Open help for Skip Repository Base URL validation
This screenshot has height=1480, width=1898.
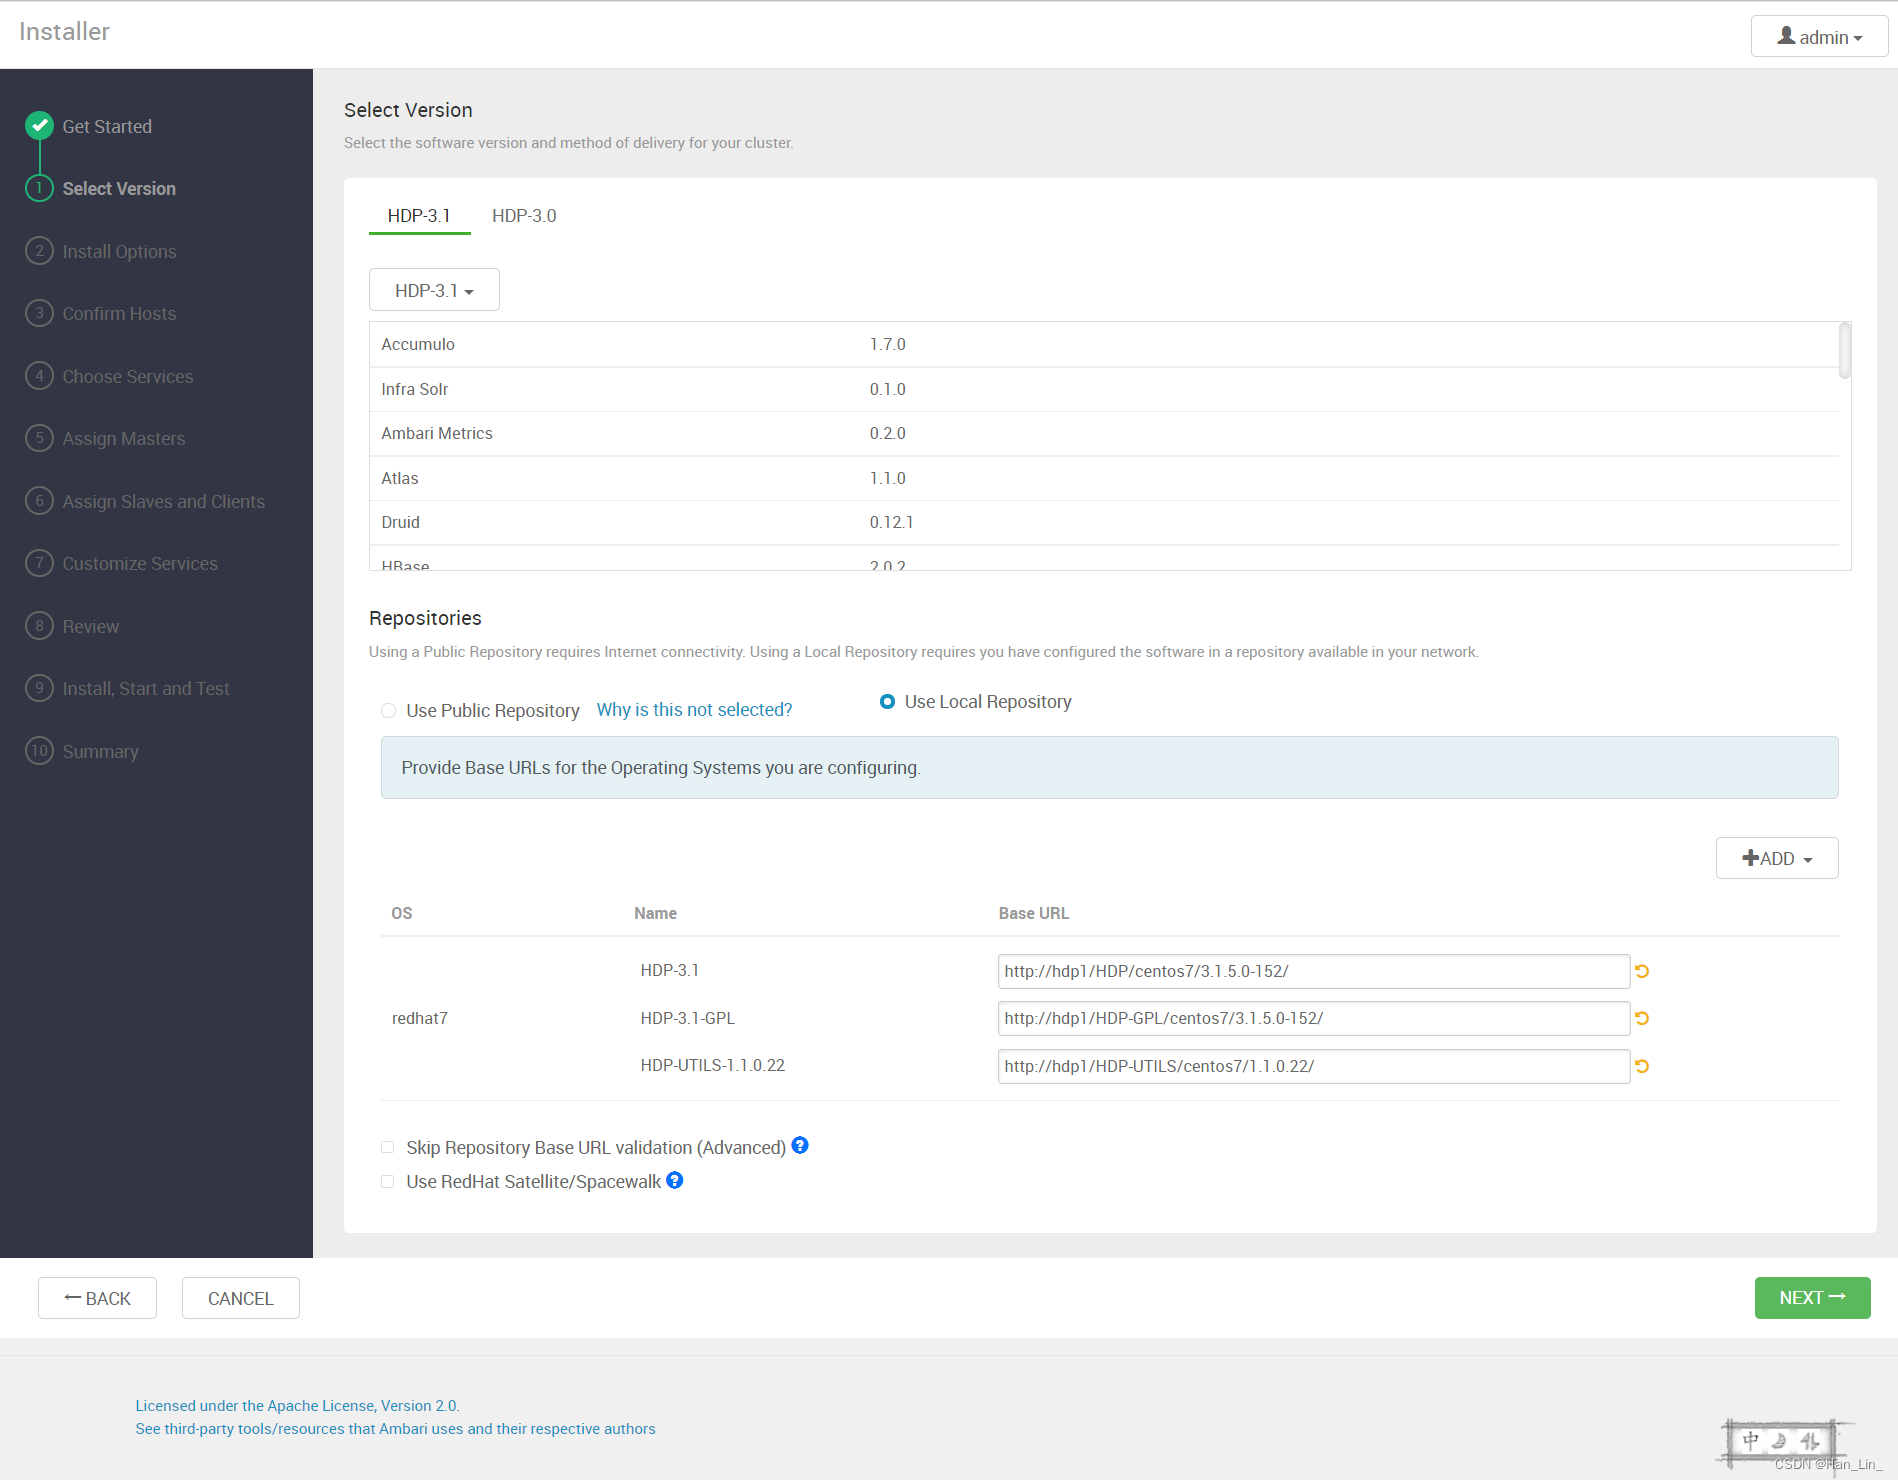800,1145
